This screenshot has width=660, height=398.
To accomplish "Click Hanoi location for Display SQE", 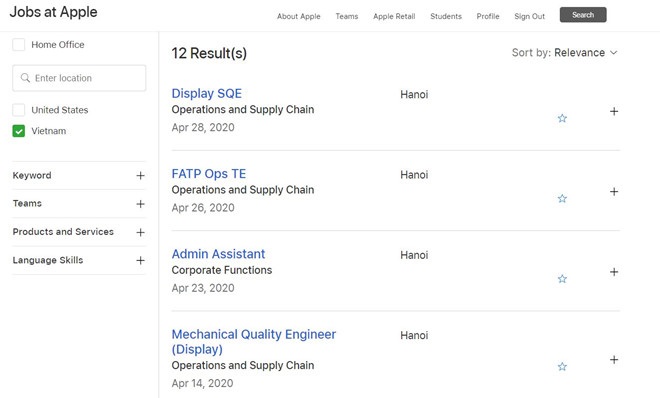I will click(x=414, y=94).
